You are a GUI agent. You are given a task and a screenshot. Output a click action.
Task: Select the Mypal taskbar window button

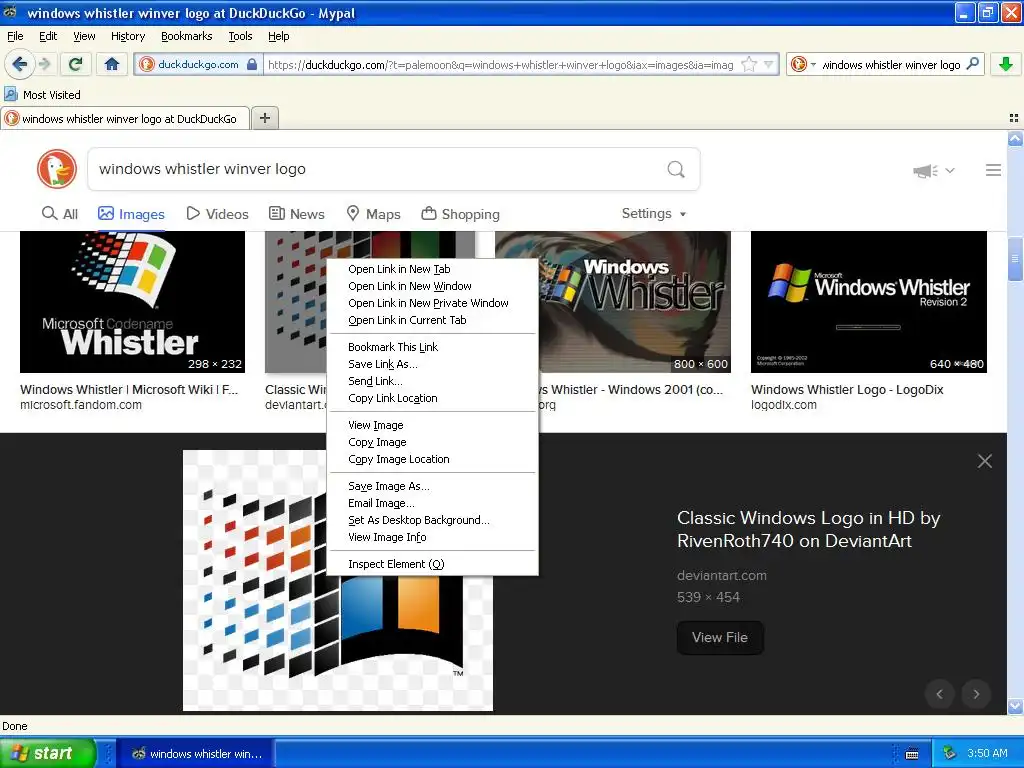[197, 754]
